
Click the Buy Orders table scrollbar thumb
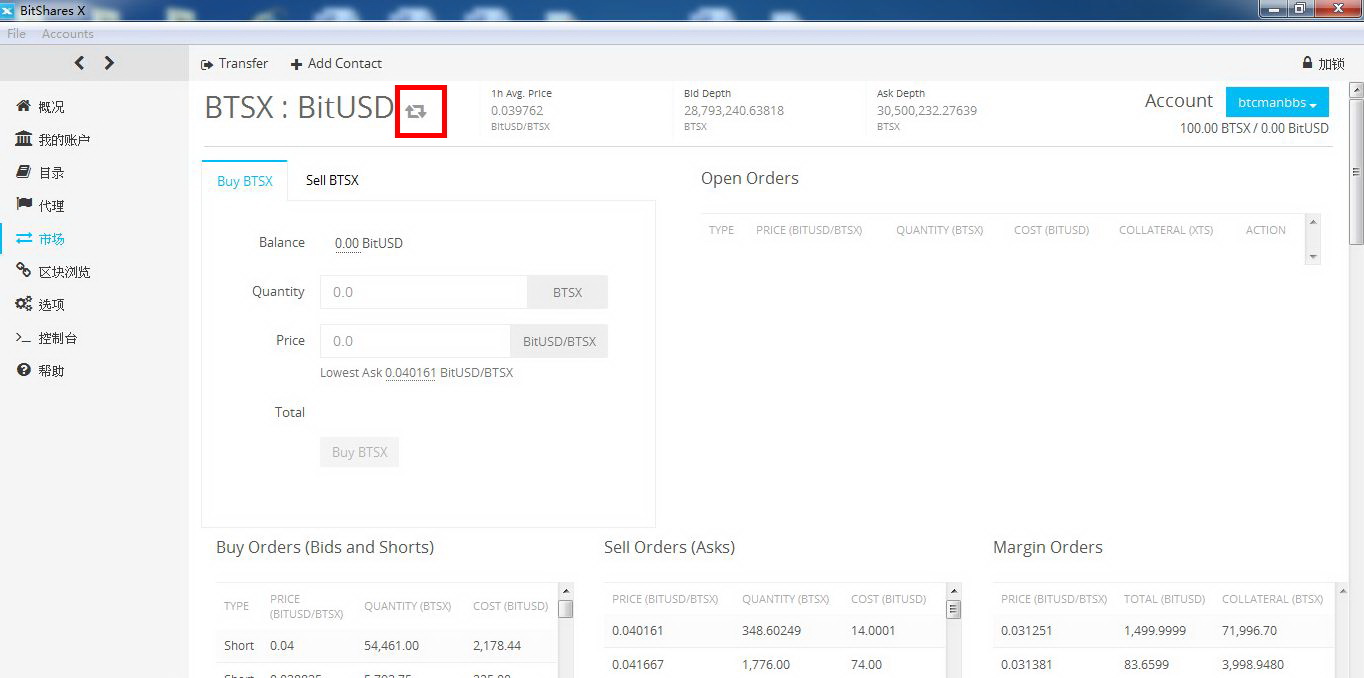566,608
